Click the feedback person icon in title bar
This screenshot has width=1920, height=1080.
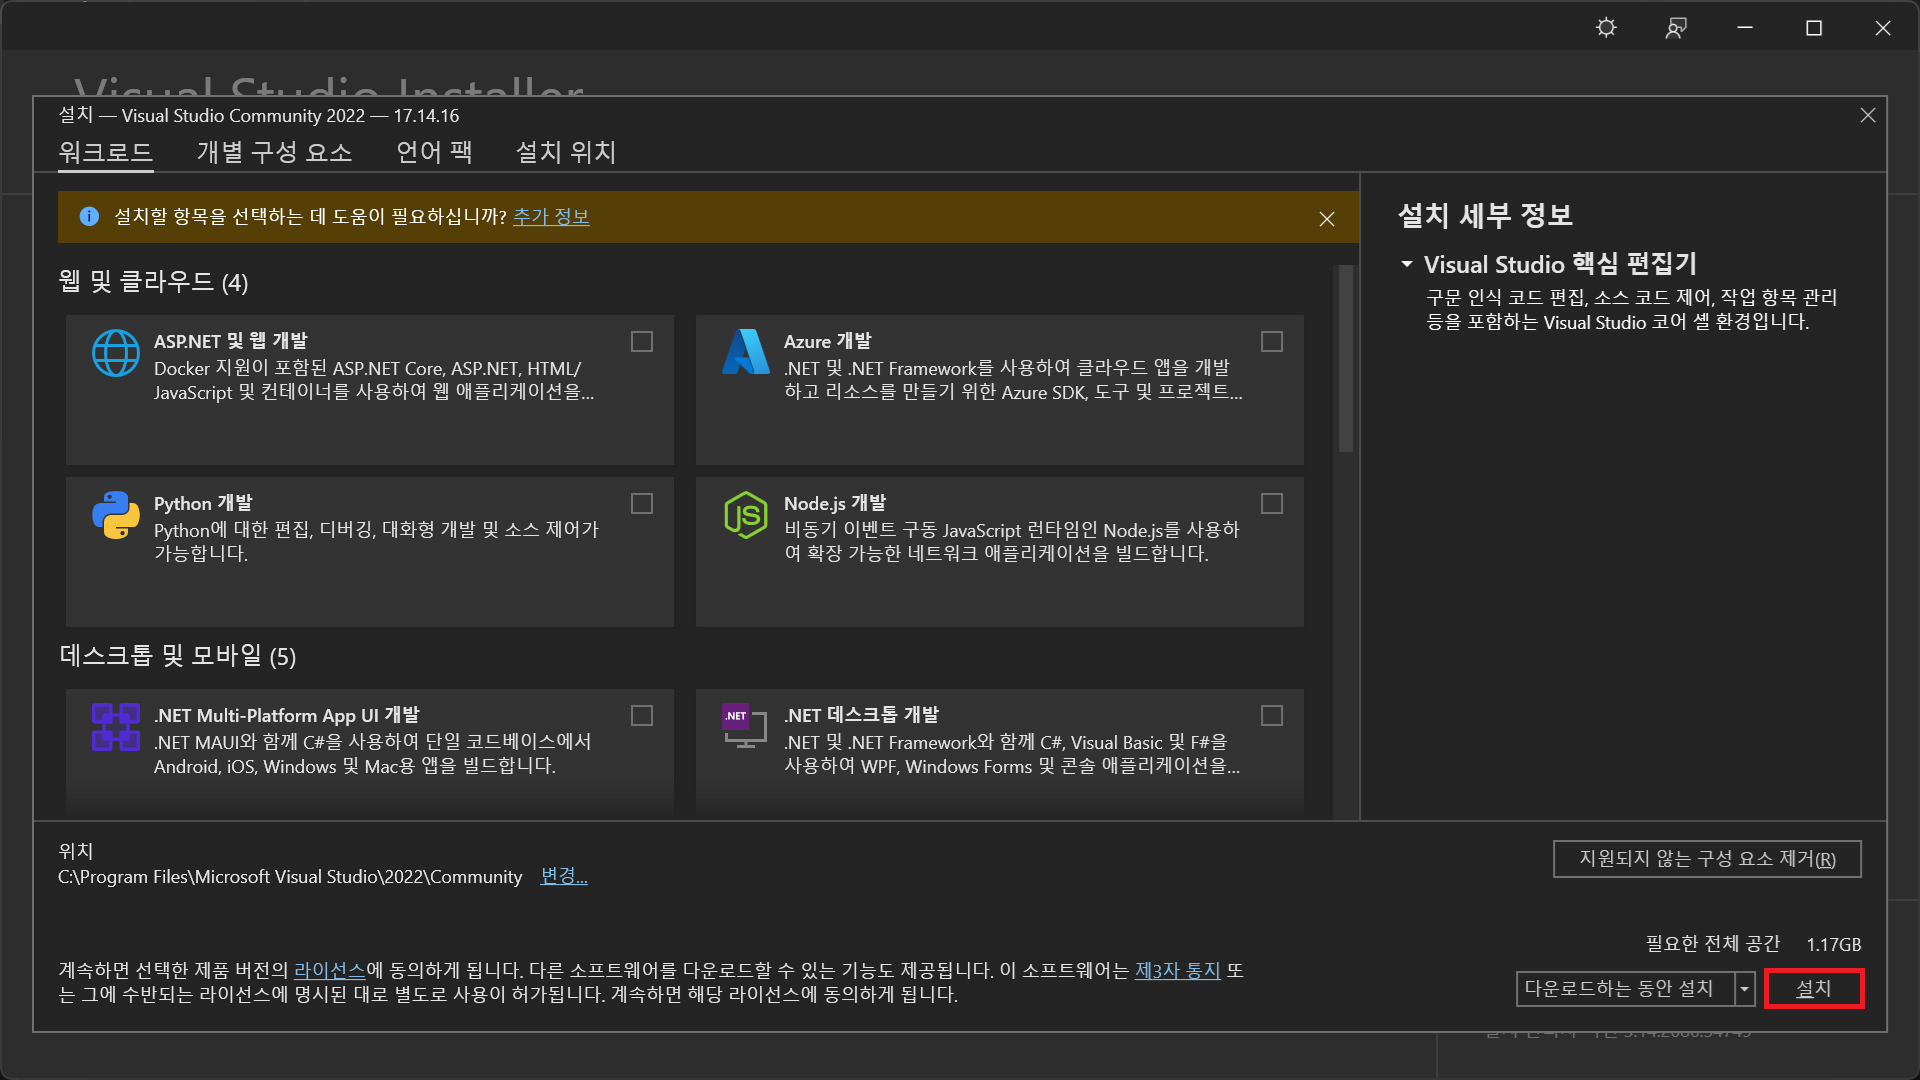click(1676, 28)
